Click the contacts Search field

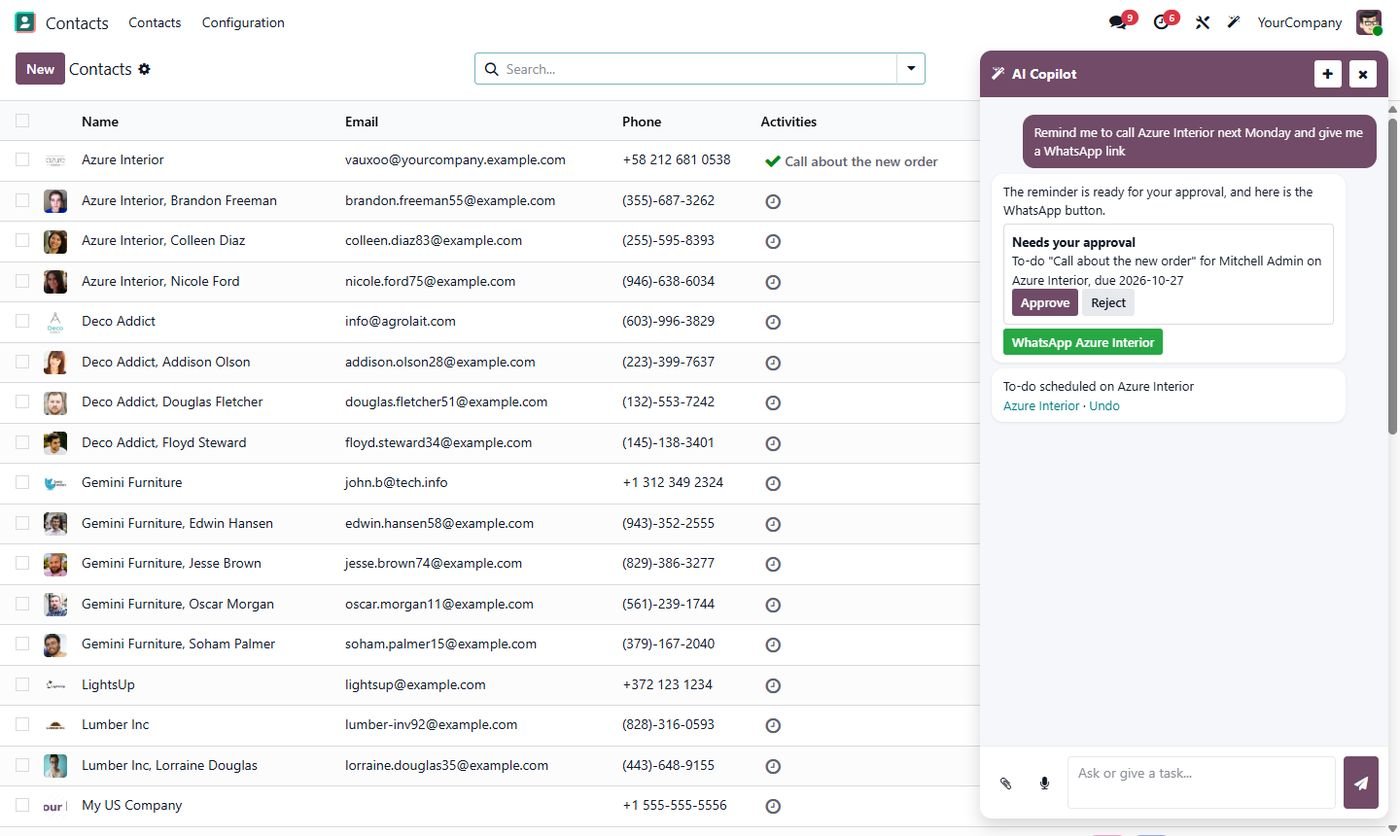686,69
